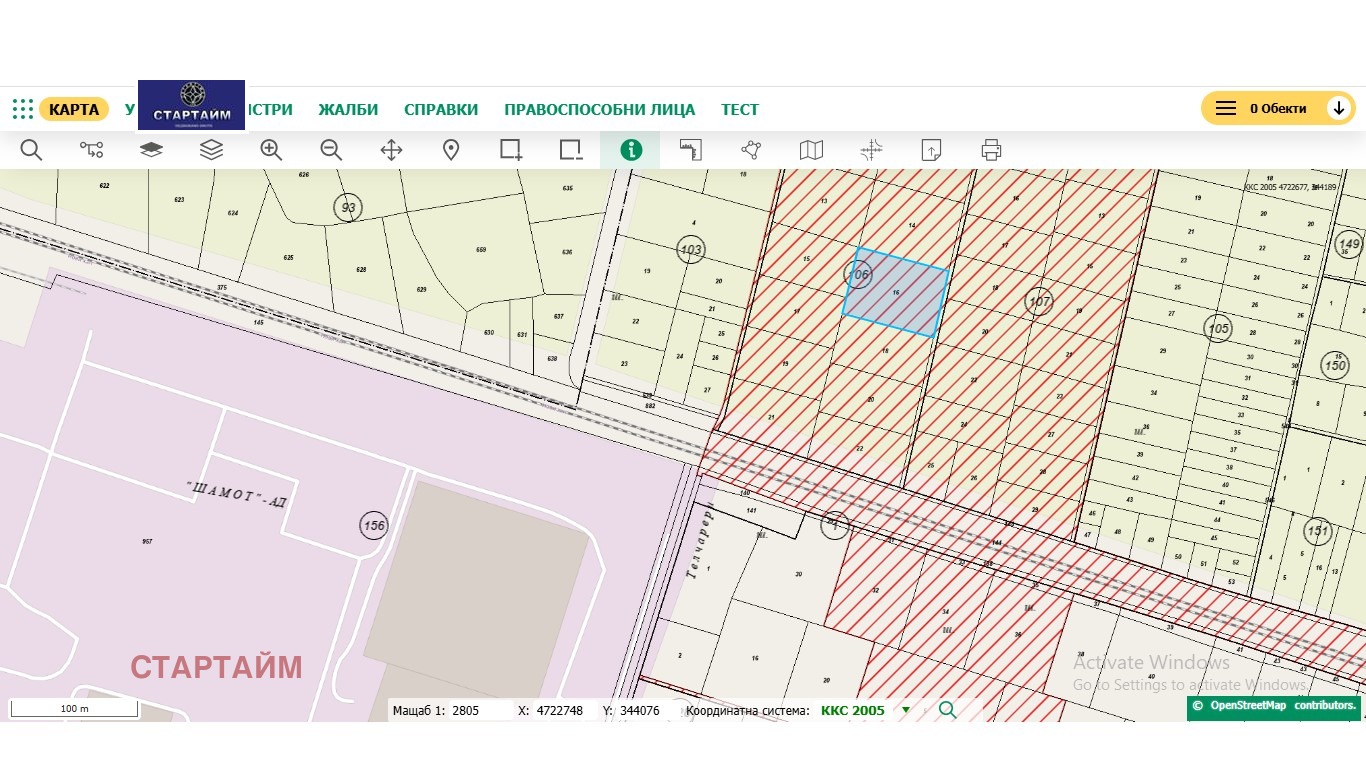Click the КАРТА button
Viewport: 1366px width, 768px height.
point(74,109)
